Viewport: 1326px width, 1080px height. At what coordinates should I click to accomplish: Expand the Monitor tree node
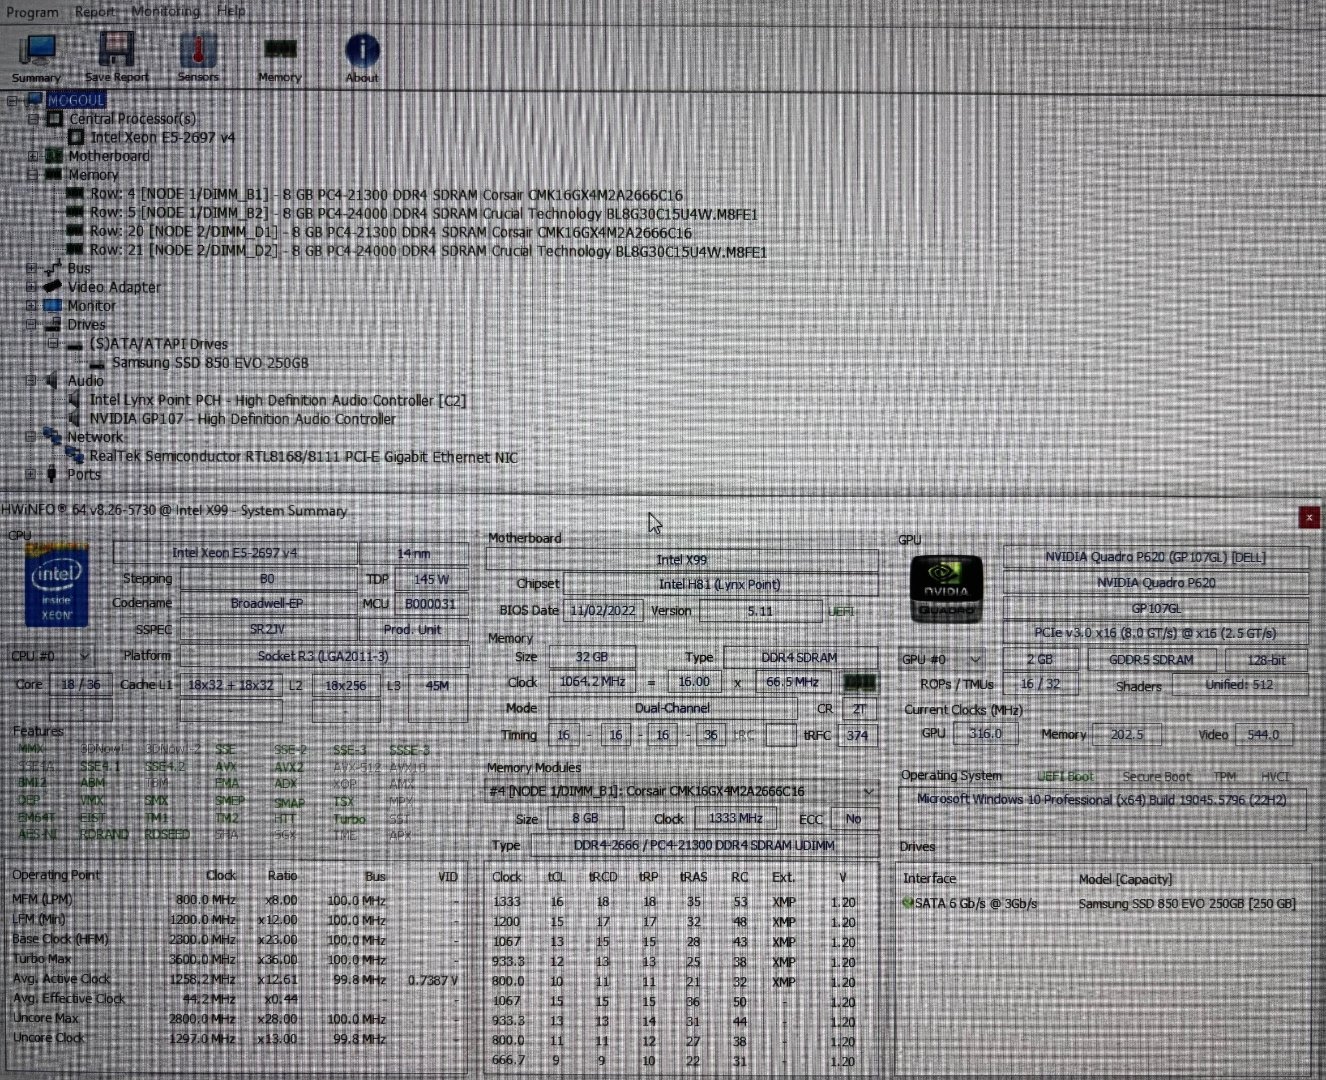point(31,306)
